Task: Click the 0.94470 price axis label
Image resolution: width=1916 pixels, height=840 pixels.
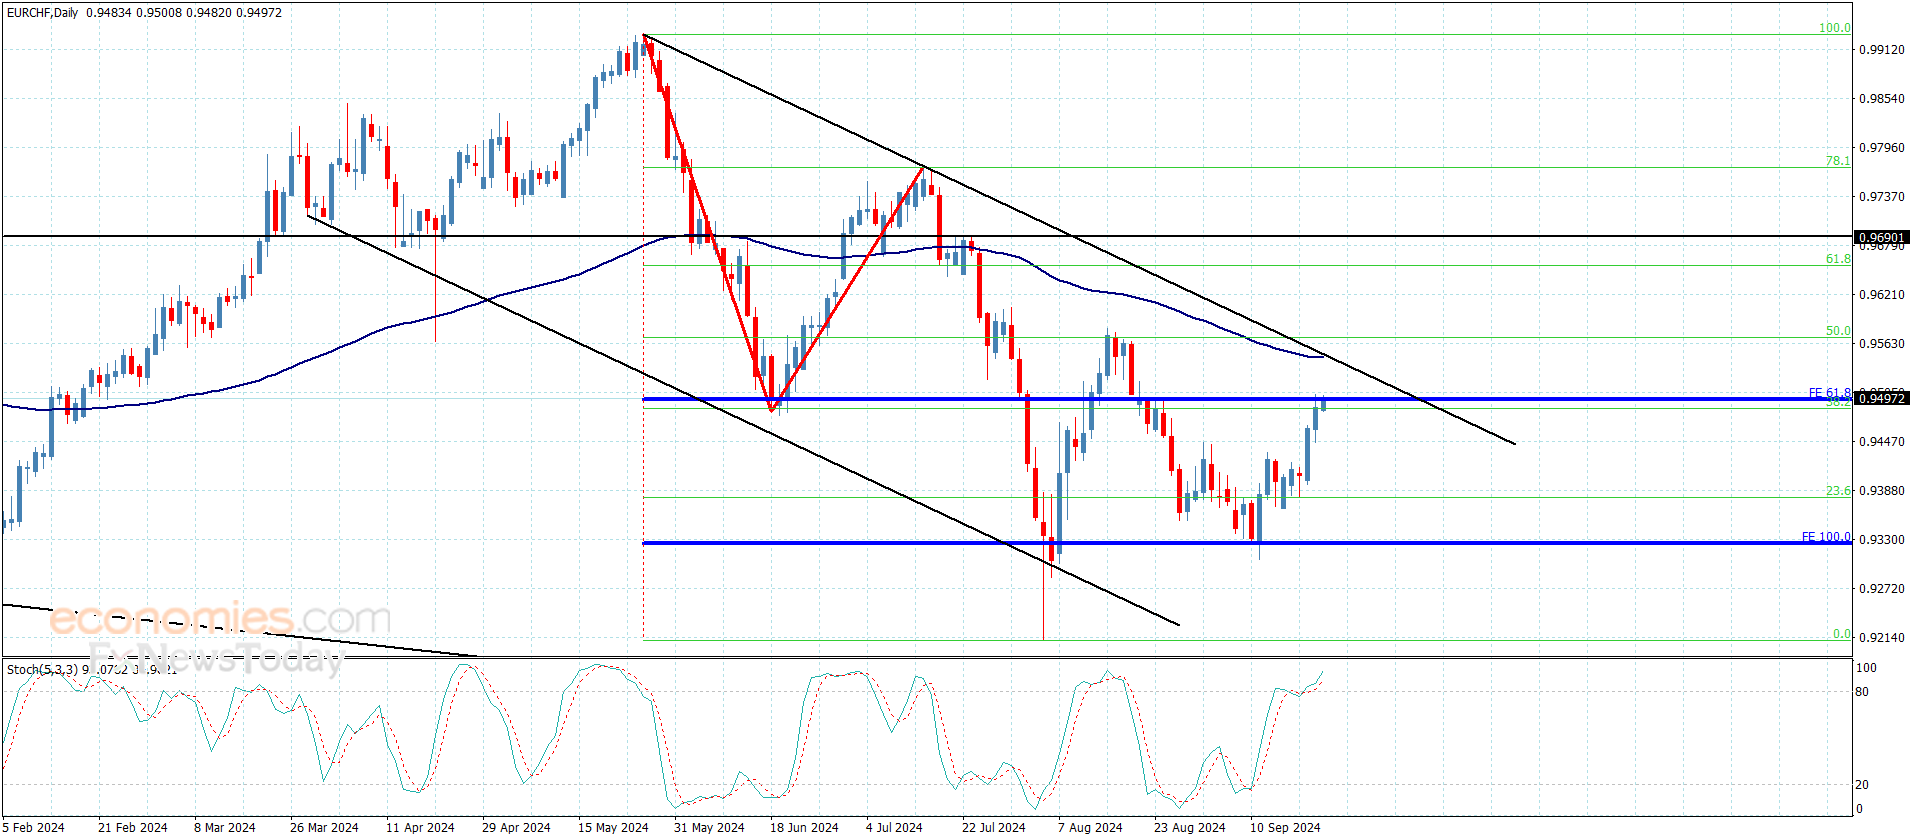Action: click(1882, 442)
